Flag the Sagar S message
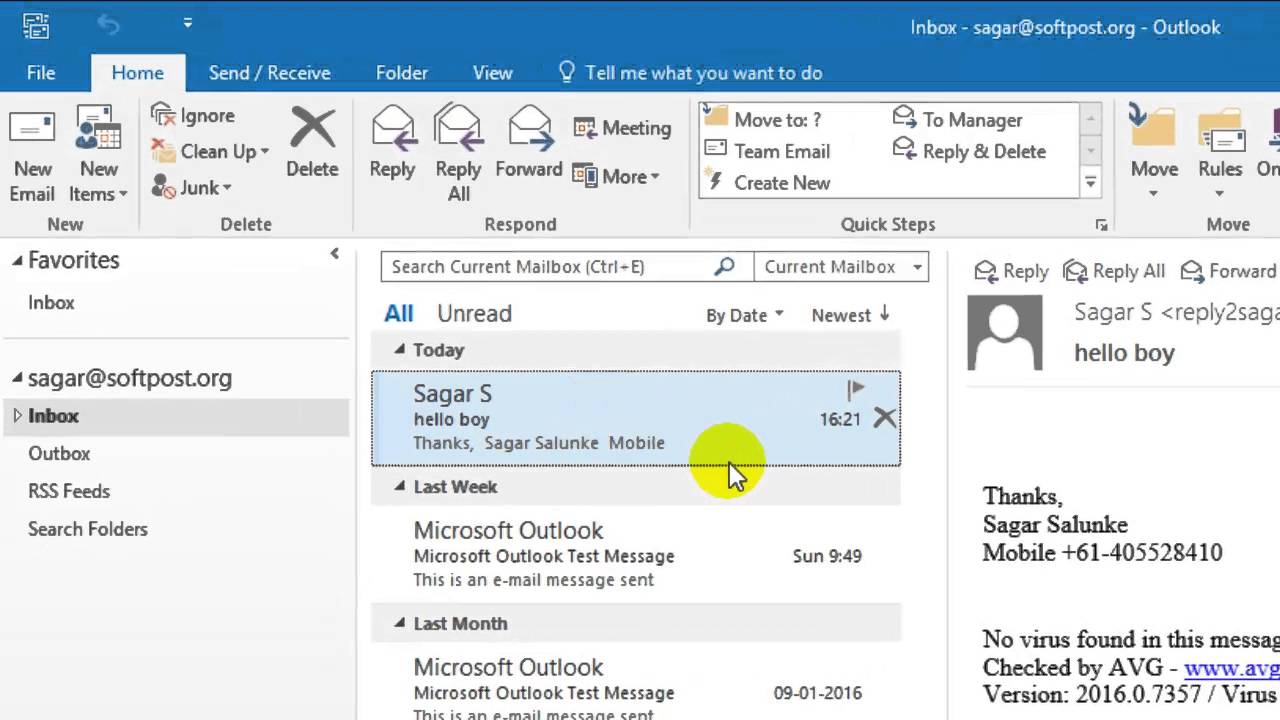 [x=856, y=389]
